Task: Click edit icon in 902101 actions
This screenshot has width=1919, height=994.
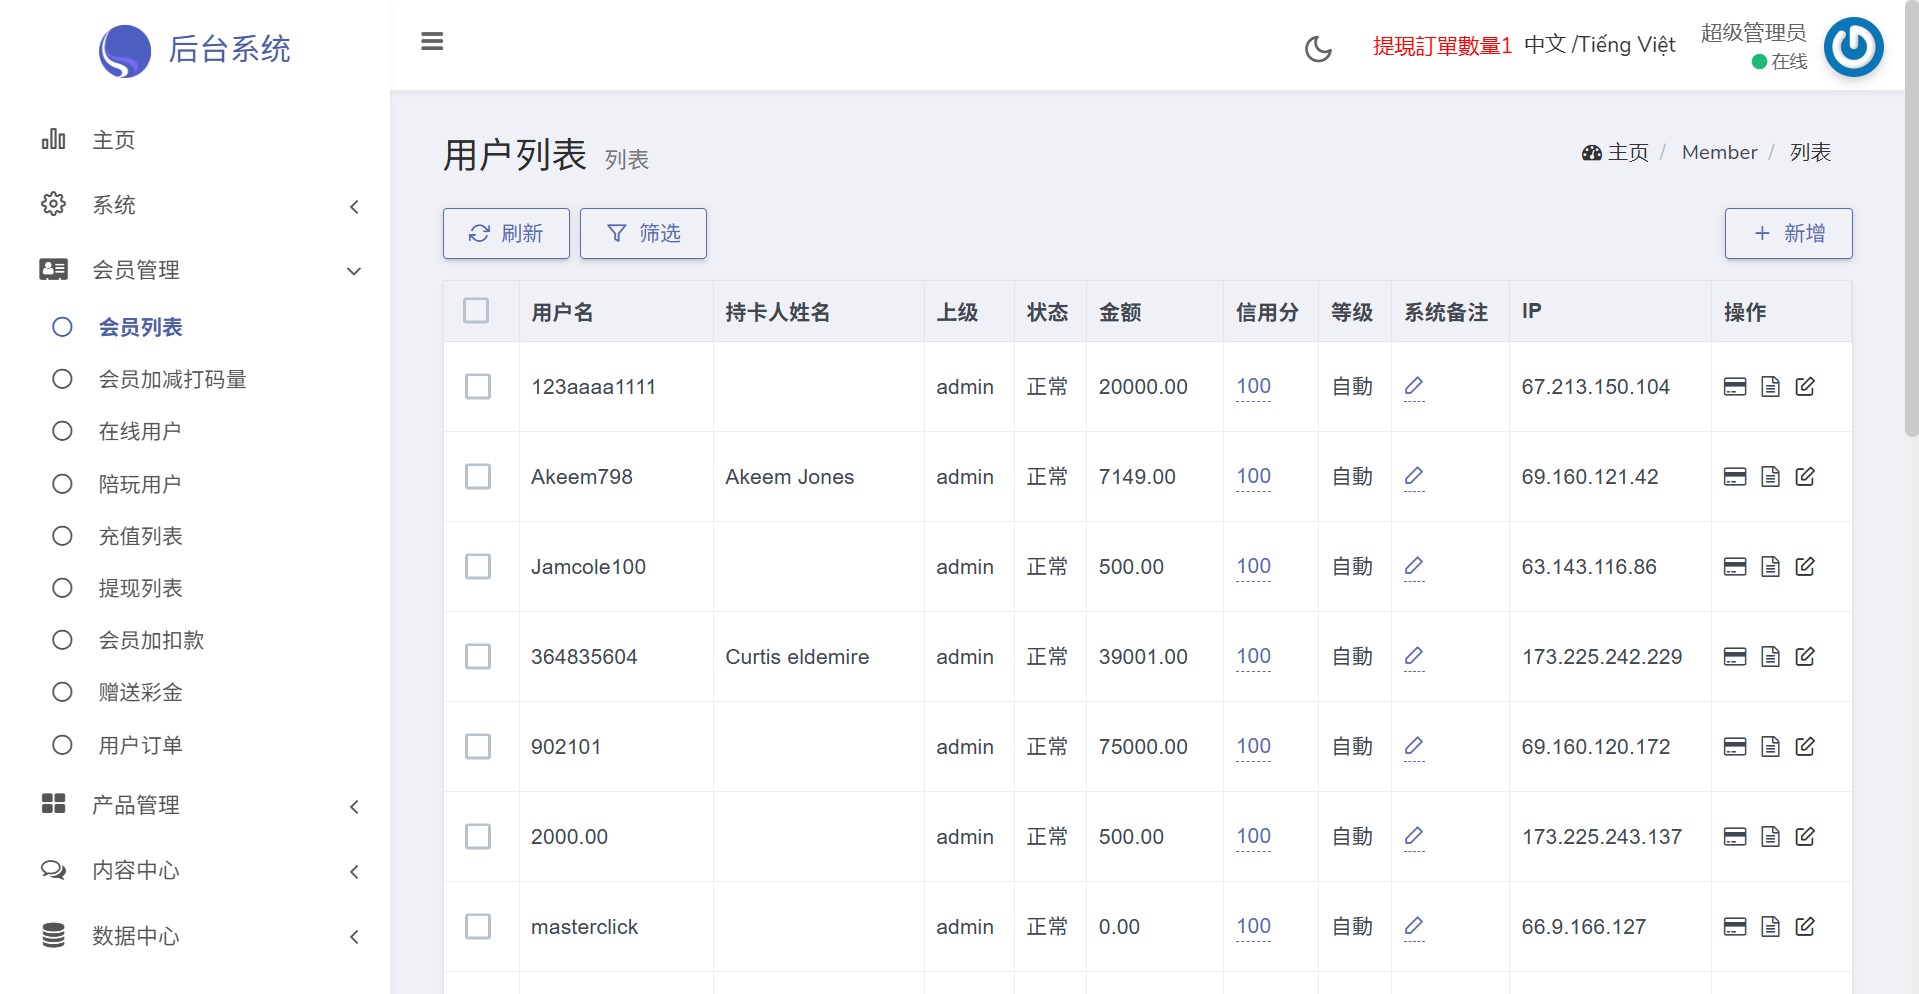Action: tap(1805, 747)
